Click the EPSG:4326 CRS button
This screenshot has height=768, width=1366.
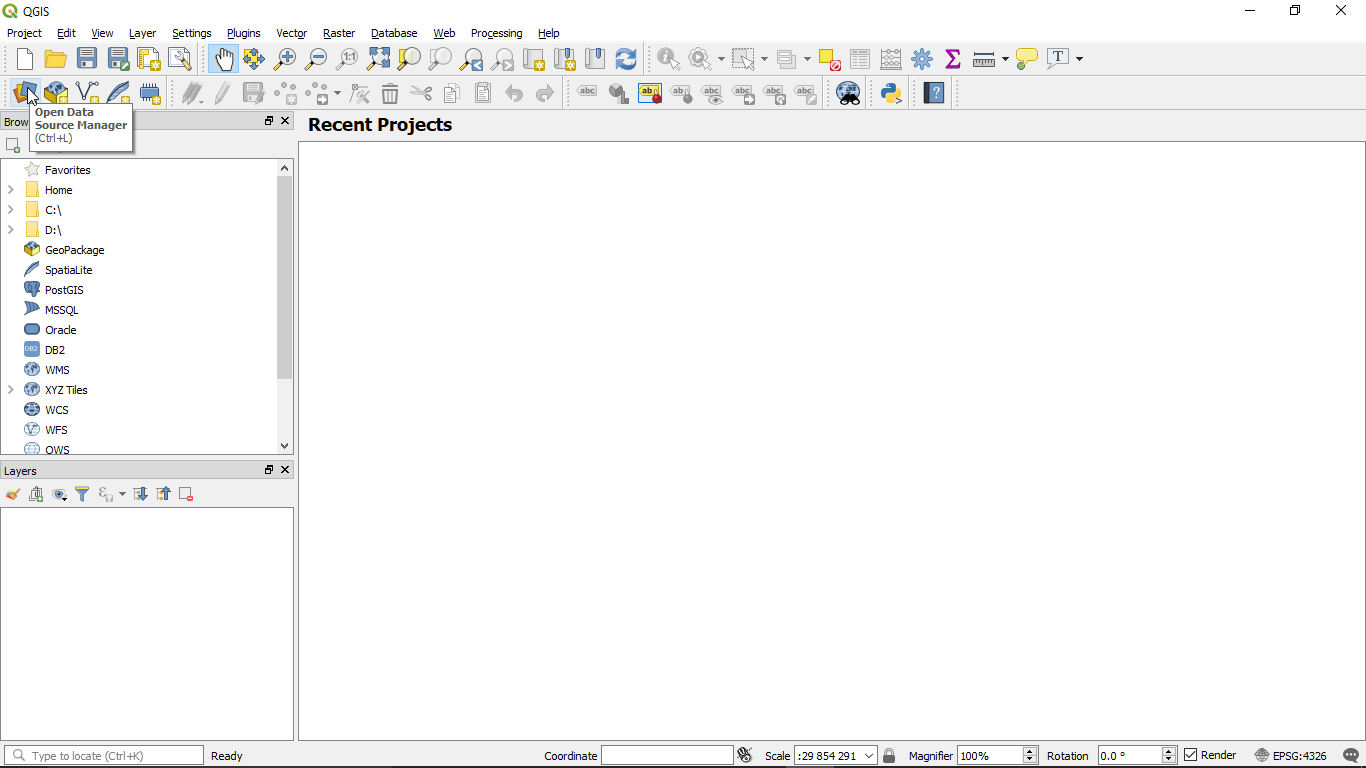click(1290, 756)
